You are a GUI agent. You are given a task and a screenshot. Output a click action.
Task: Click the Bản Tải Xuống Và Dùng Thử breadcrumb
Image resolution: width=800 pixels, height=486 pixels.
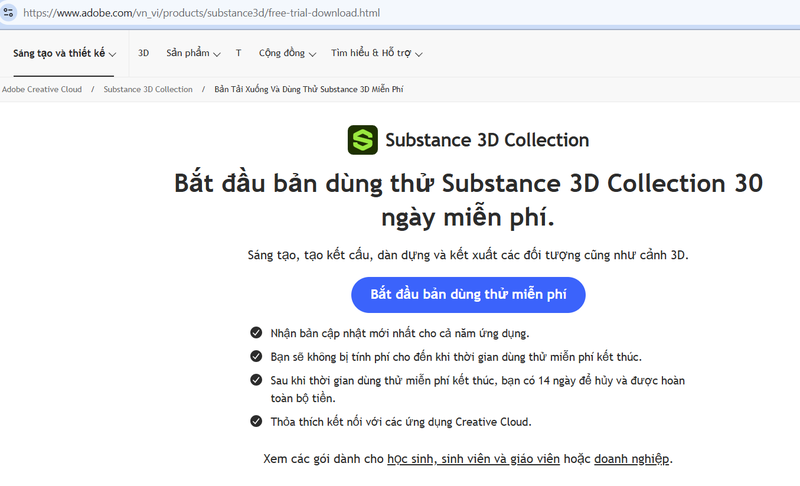(x=309, y=89)
